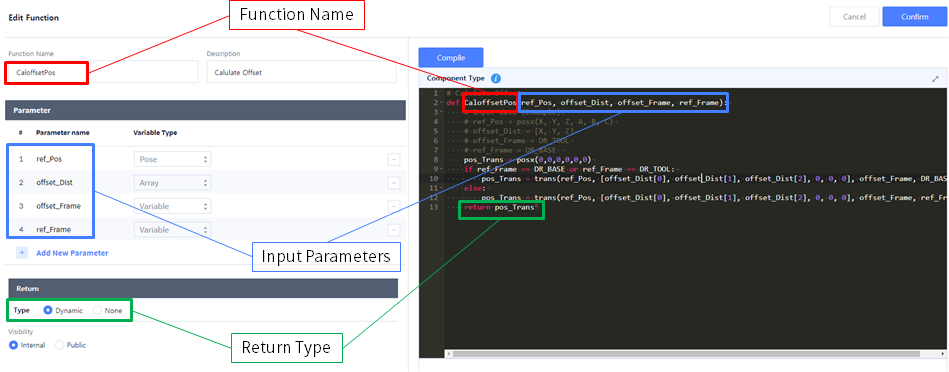Delete the offset_Frame parameter row

[x=394, y=206]
